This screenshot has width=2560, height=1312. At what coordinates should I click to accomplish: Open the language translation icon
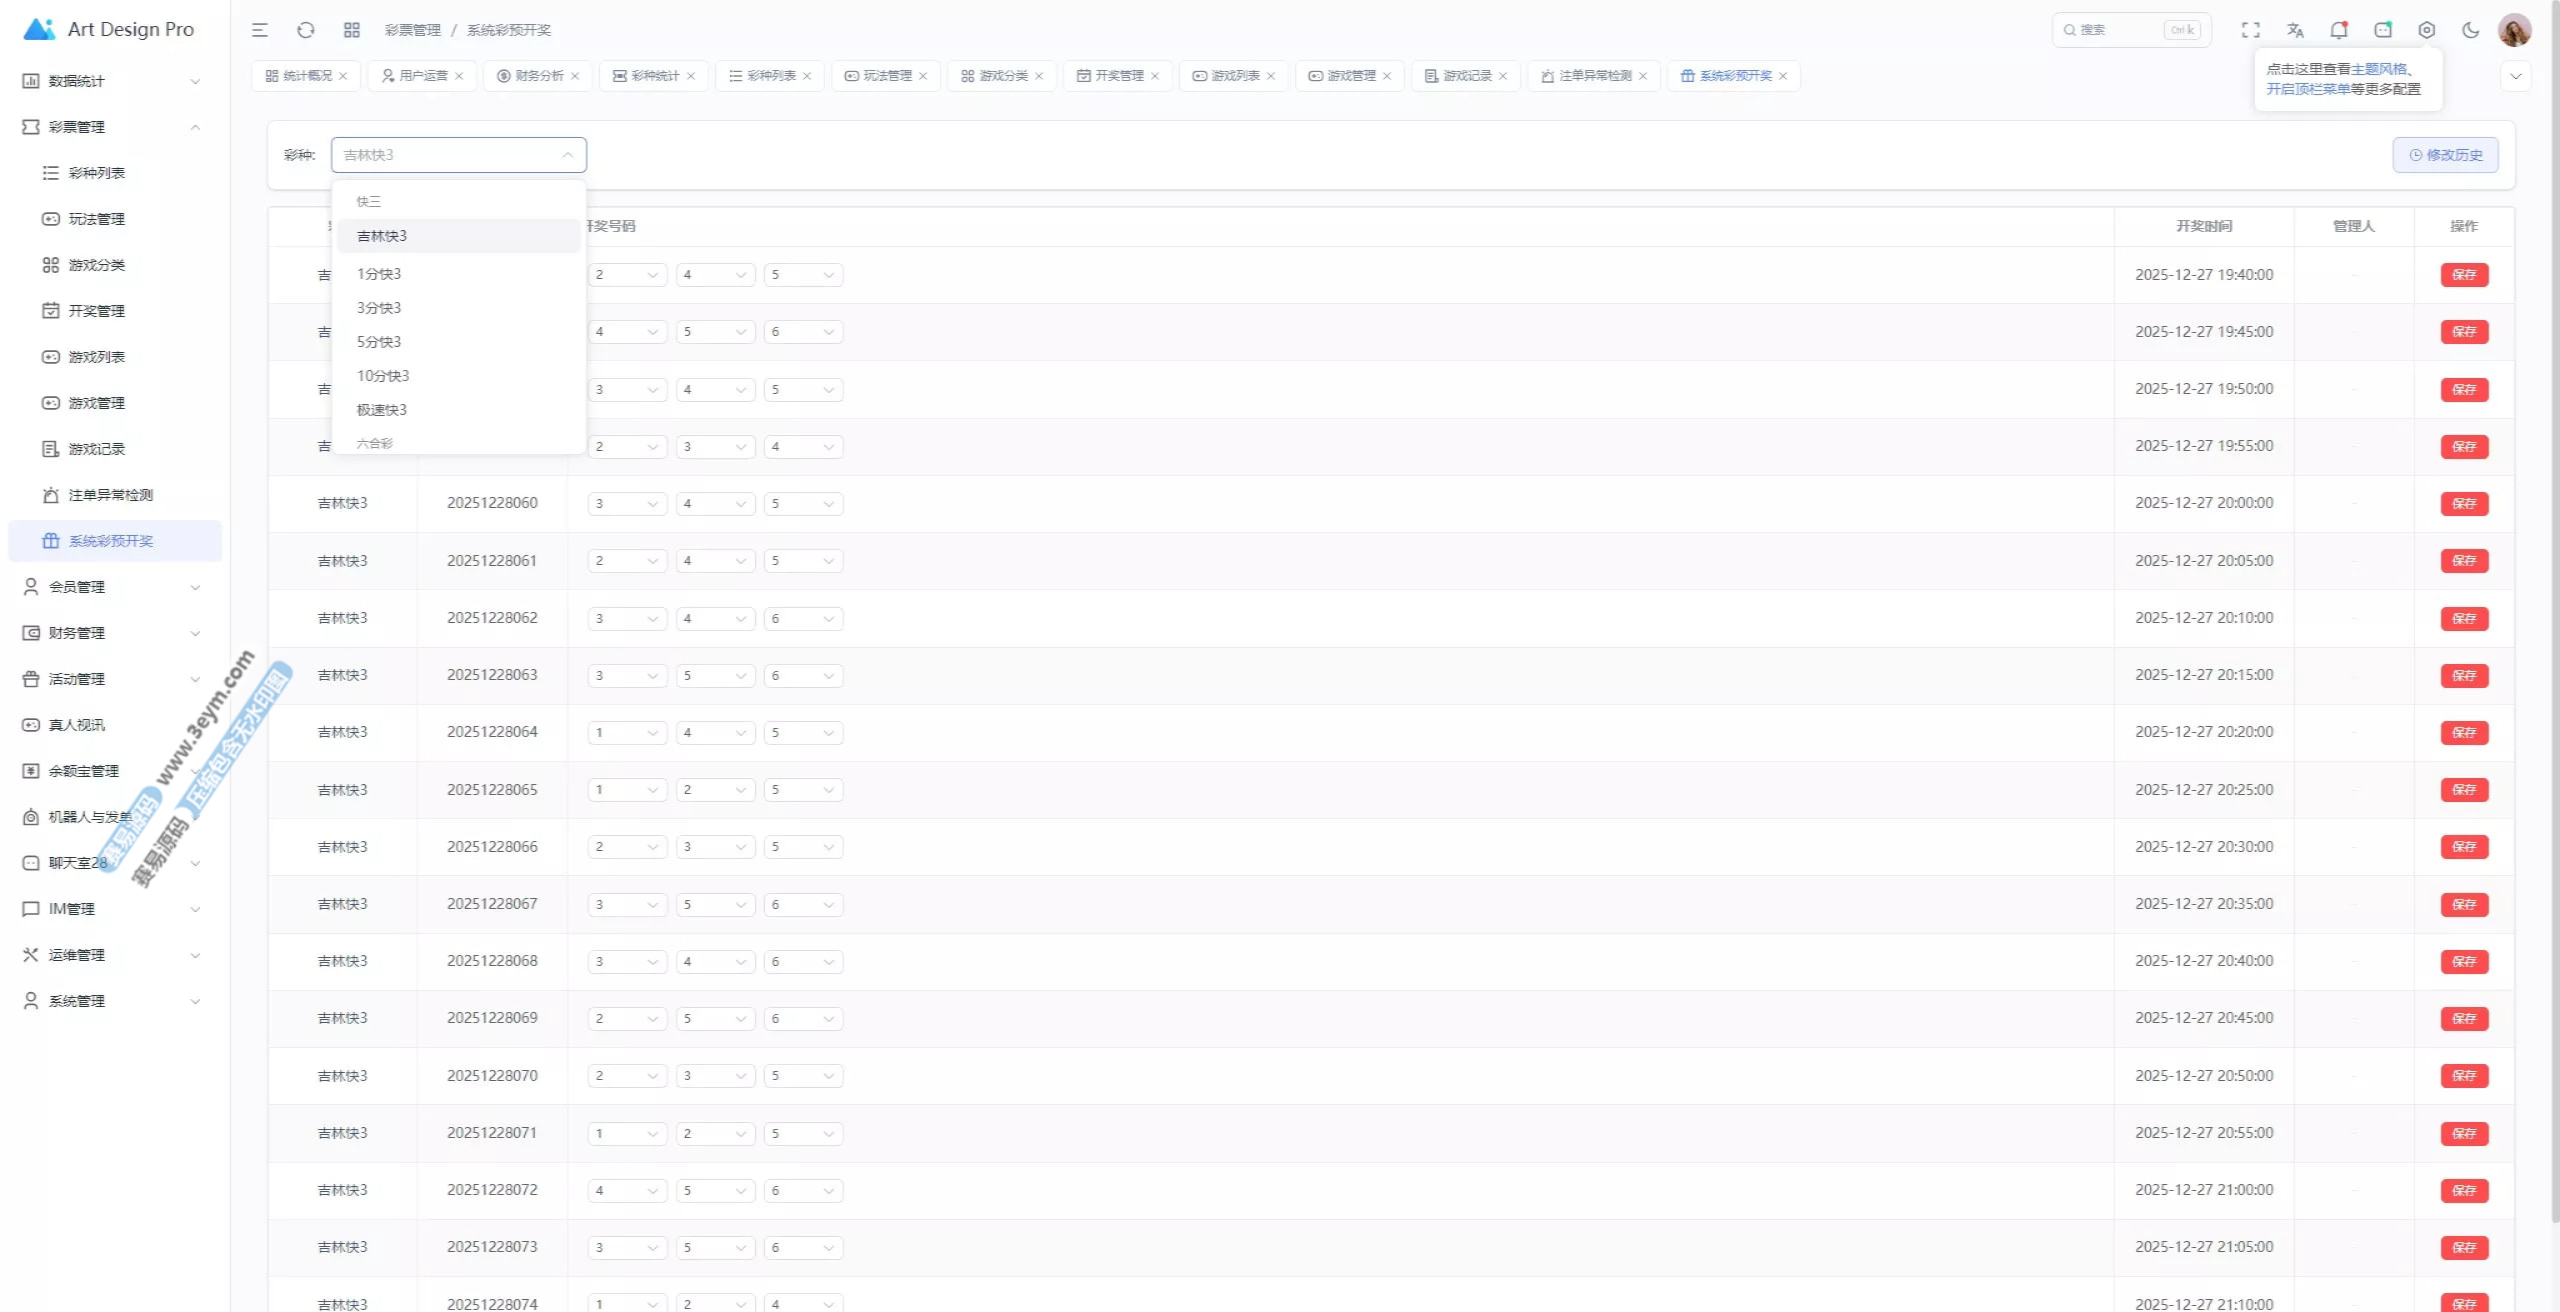pos(2295,30)
